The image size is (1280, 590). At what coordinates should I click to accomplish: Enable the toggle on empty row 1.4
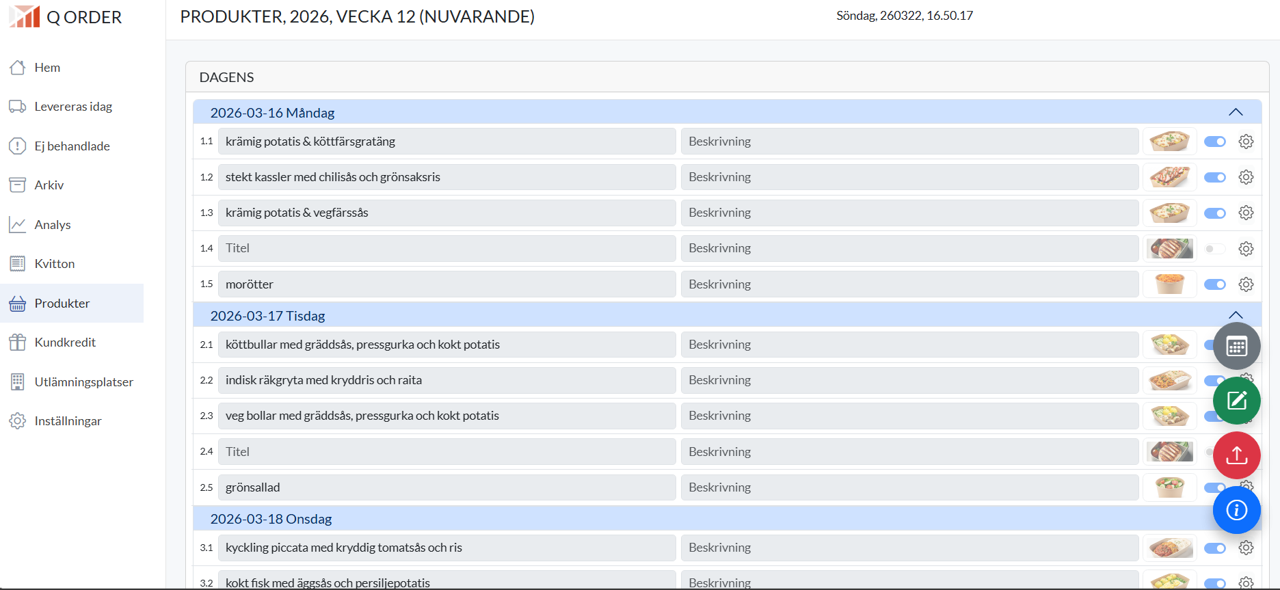(1215, 249)
